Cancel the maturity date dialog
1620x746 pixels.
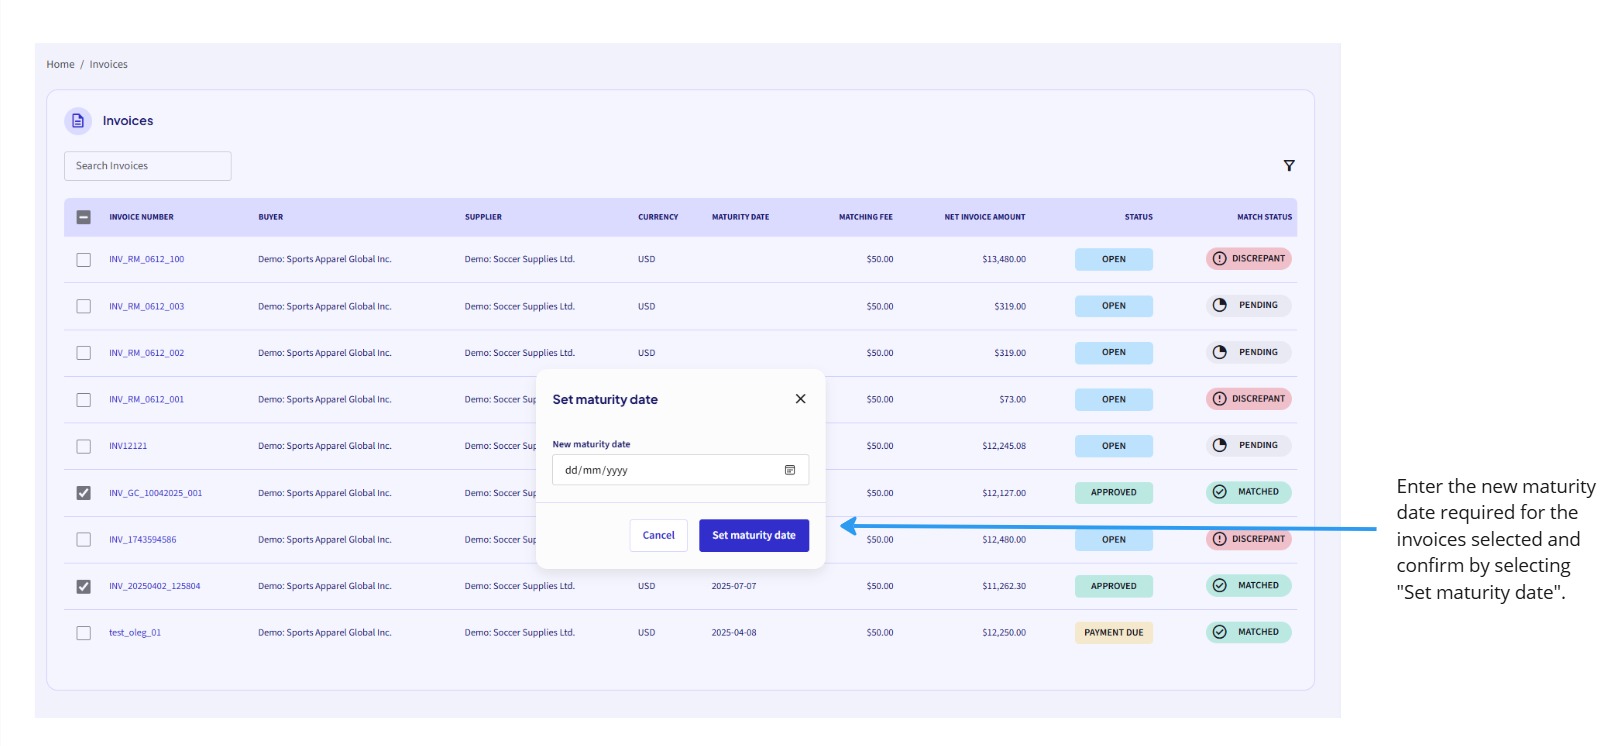pyautogui.click(x=659, y=535)
